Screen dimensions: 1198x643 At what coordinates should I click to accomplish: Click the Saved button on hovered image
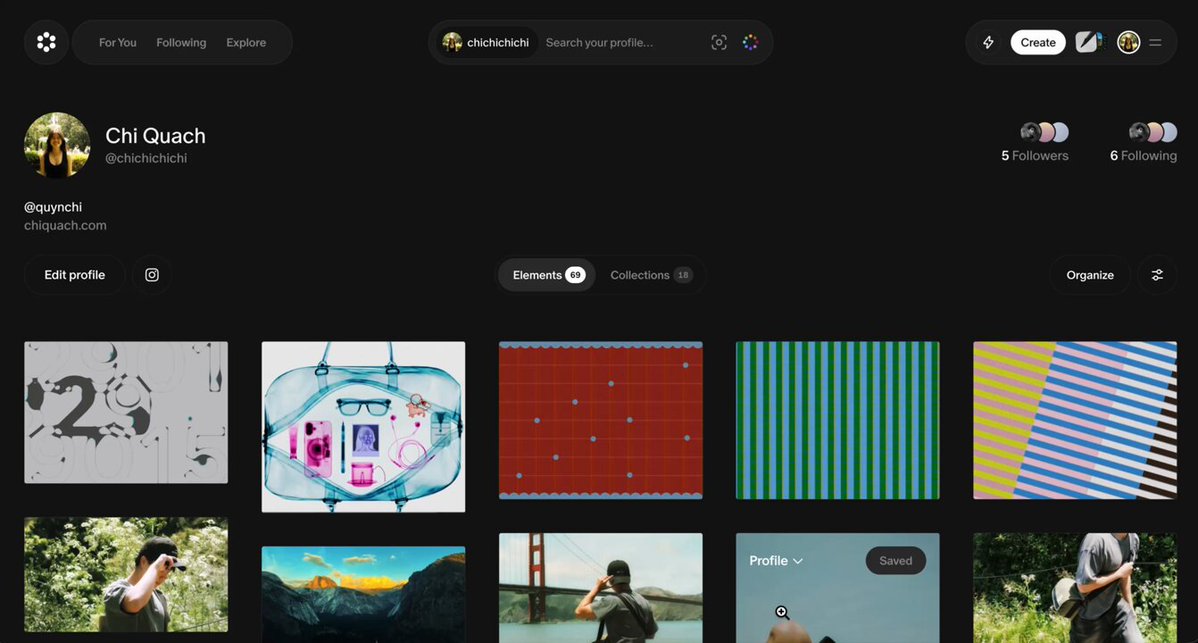tap(895, 561)
